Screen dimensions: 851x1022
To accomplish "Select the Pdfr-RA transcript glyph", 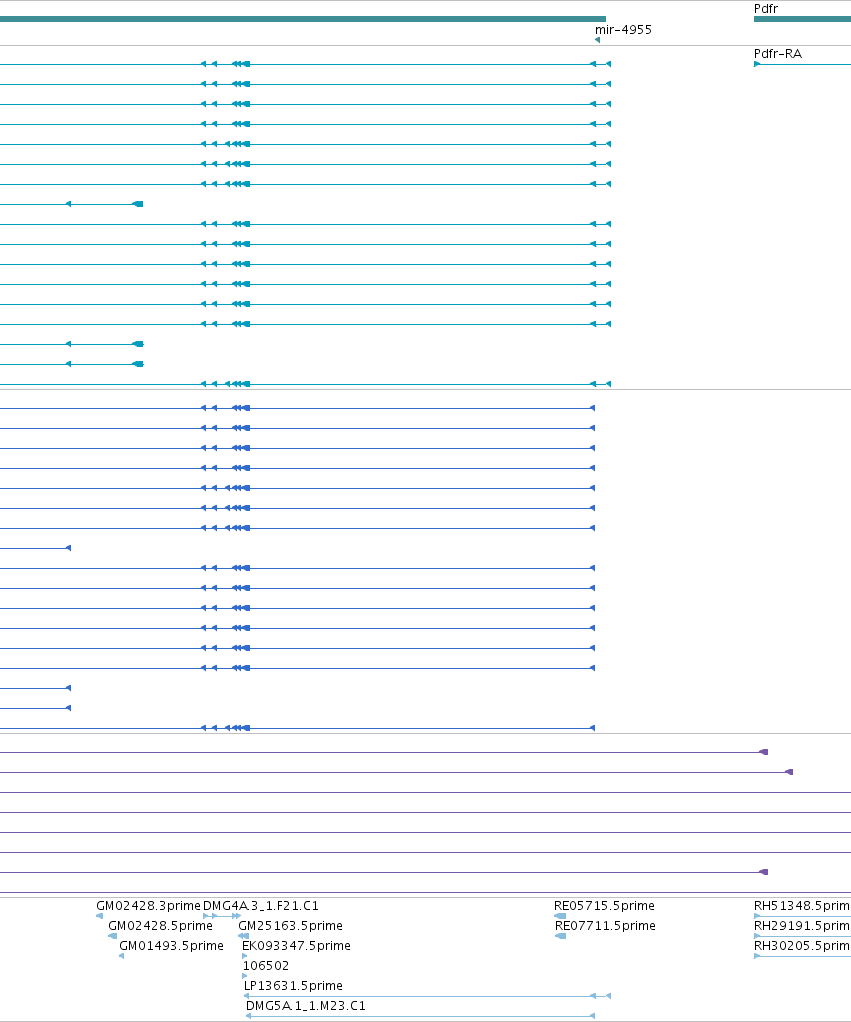I will point(802,64).
